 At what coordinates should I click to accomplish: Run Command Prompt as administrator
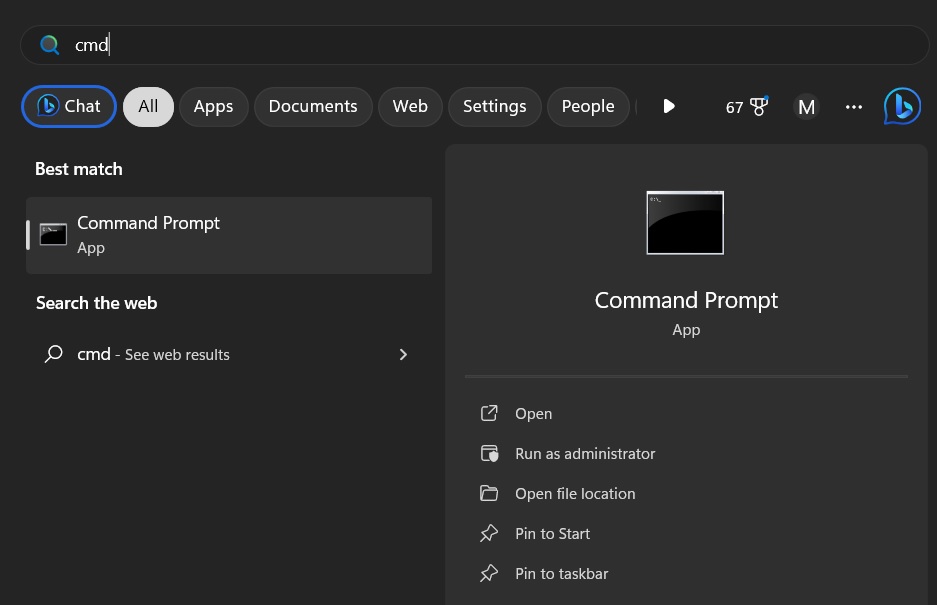[x=585, y=453]
